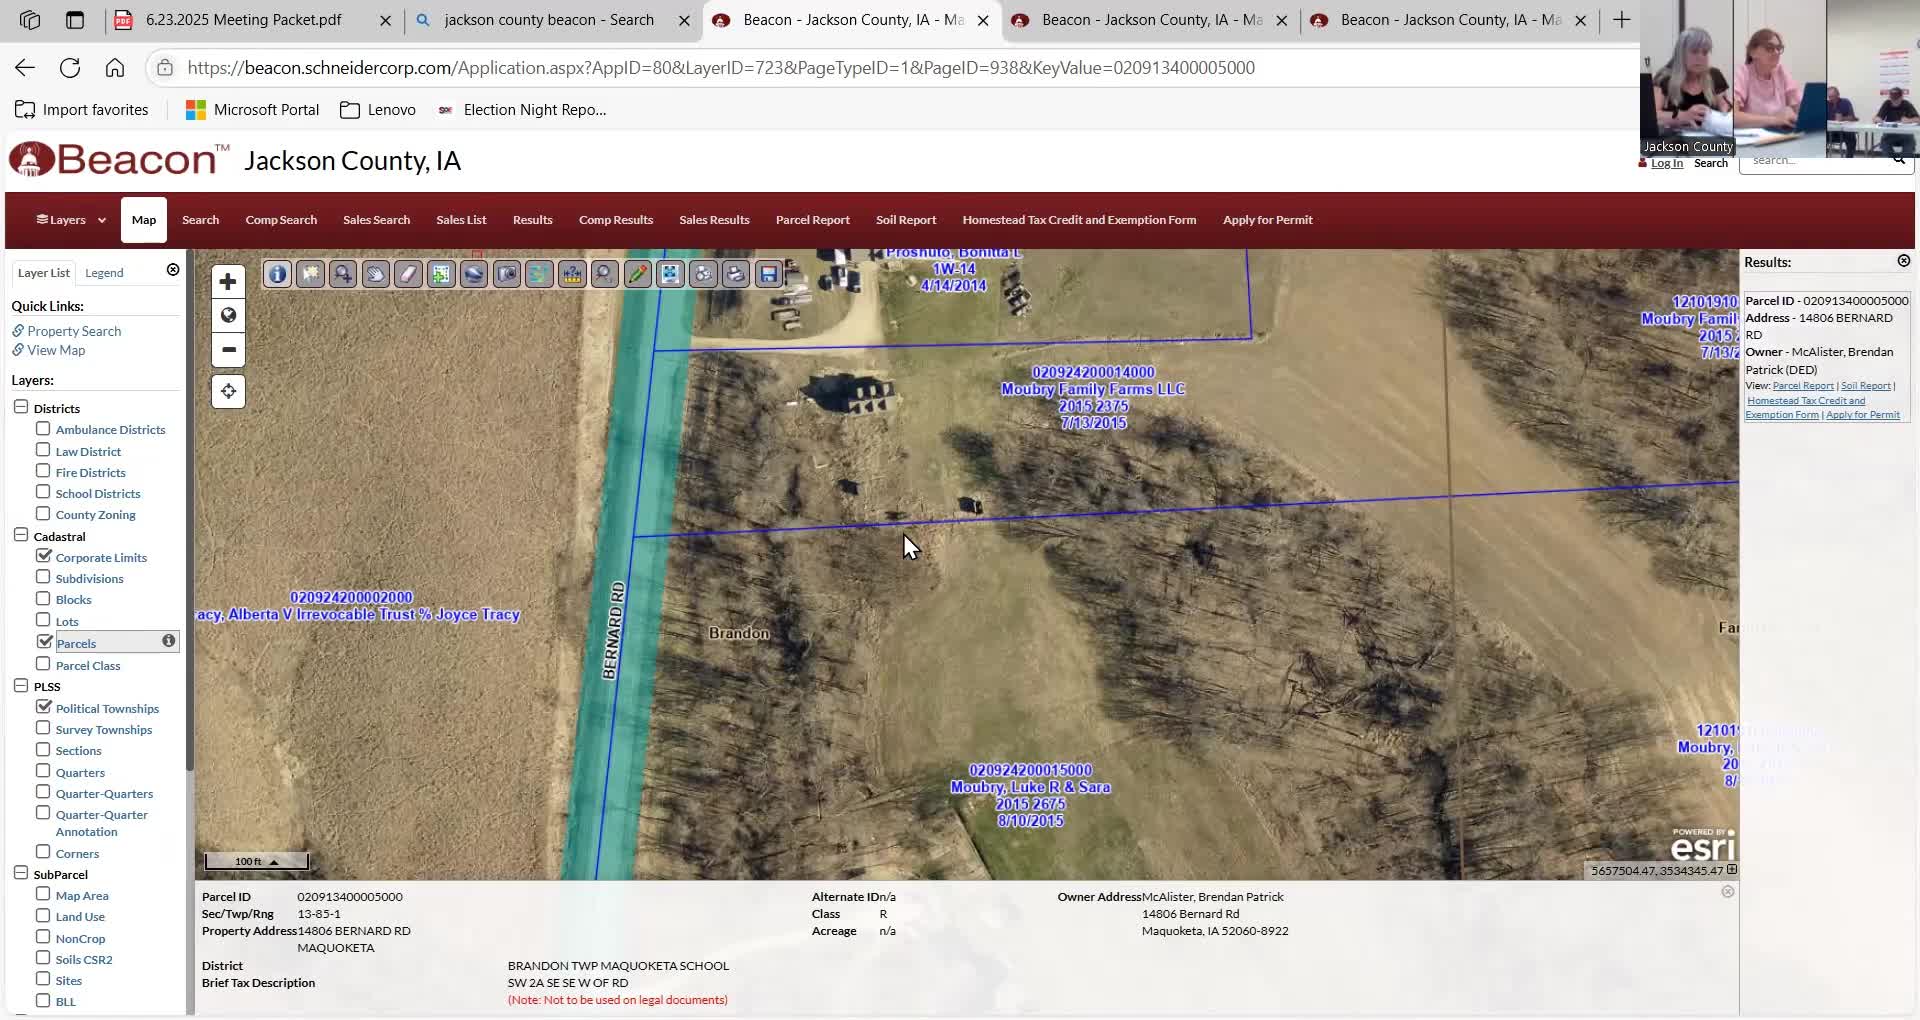Activate the Pan hand tool
Viewport: 1920px width, 1020px height.
click(375, 274)
